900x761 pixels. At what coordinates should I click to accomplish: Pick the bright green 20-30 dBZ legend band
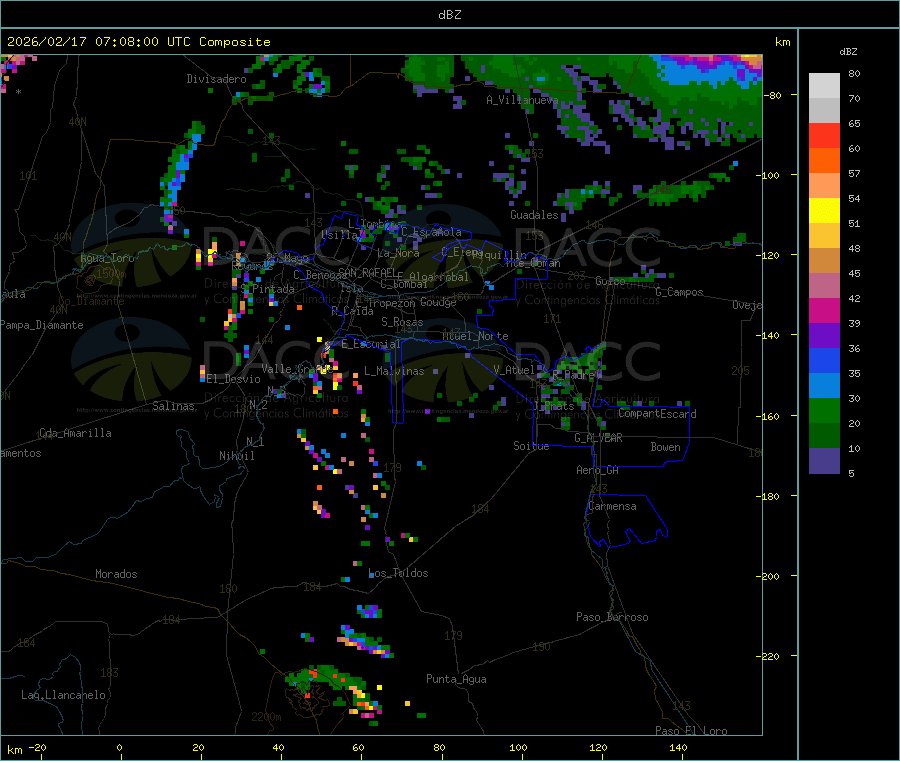coord(824,410)
